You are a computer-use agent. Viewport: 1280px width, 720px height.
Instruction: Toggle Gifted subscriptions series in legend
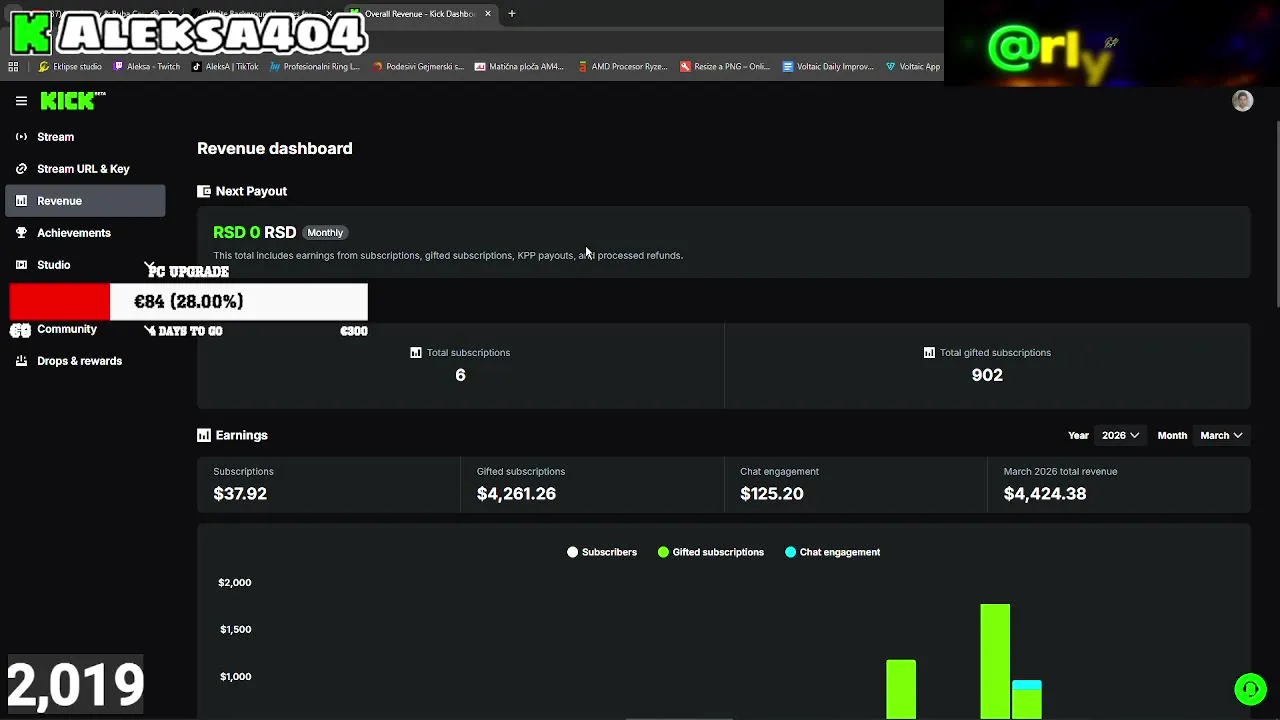pos(711,552)
